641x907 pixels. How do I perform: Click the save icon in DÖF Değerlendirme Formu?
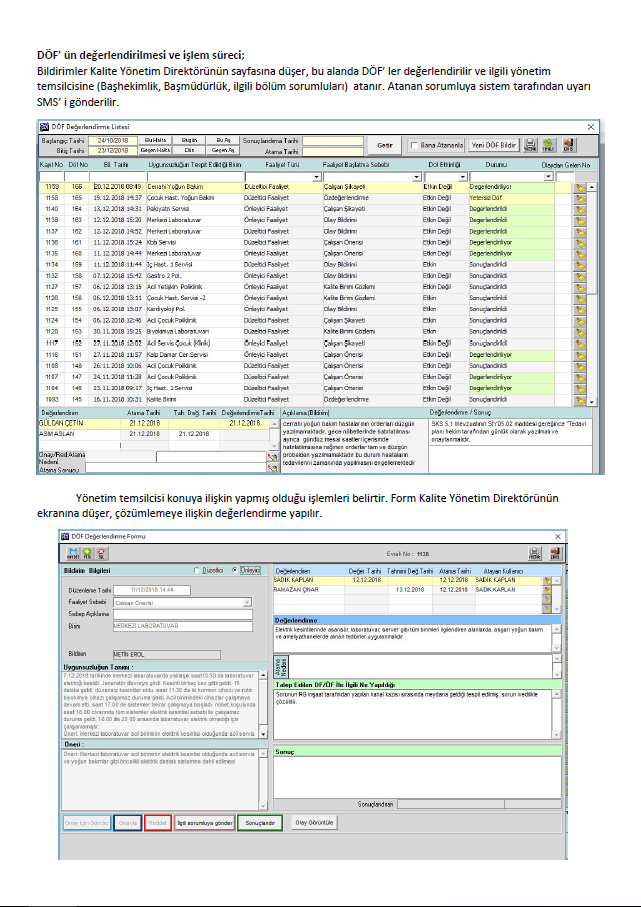(x=72, y=552)
